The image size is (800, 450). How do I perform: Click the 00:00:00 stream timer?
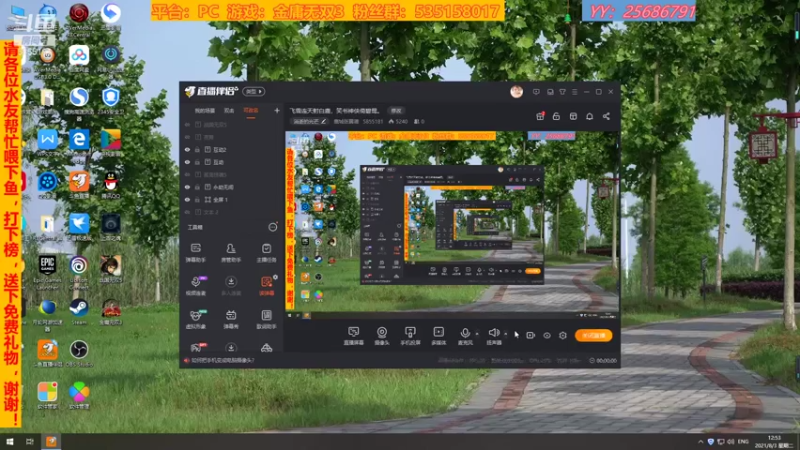tap(603, 360)
